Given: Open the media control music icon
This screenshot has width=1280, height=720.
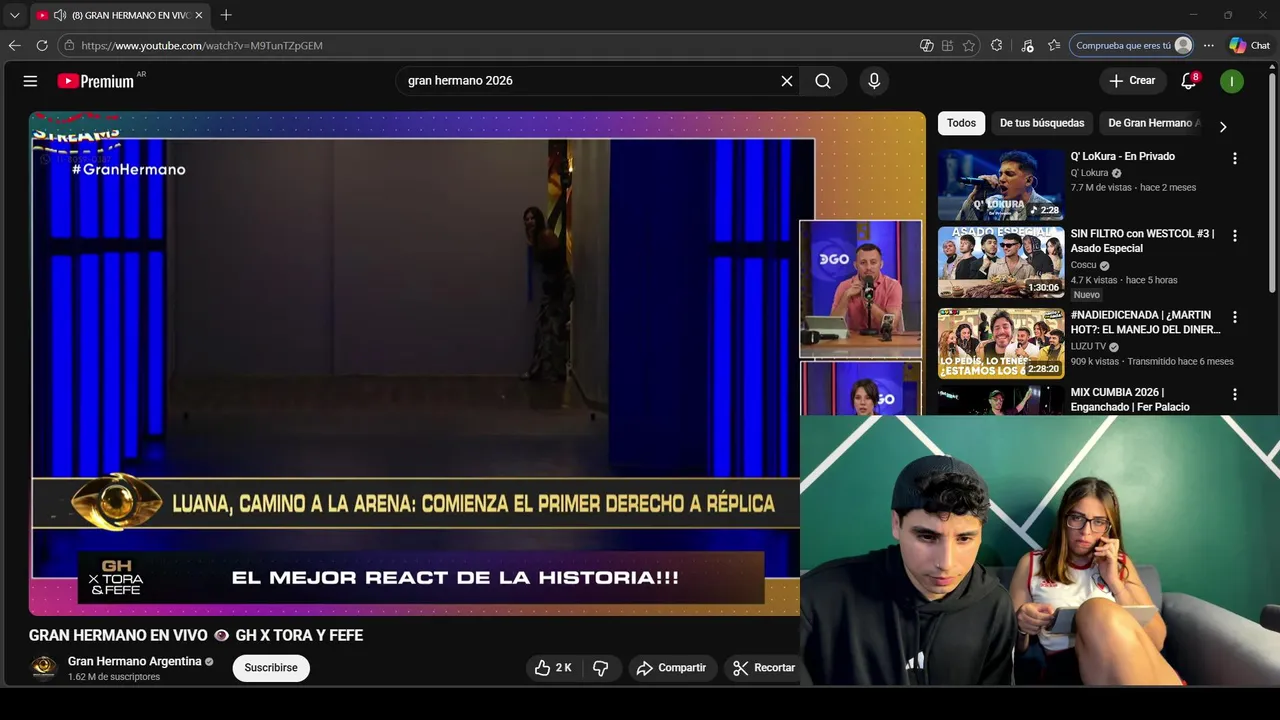Looking at the screenshot, I should point(1027,45).
